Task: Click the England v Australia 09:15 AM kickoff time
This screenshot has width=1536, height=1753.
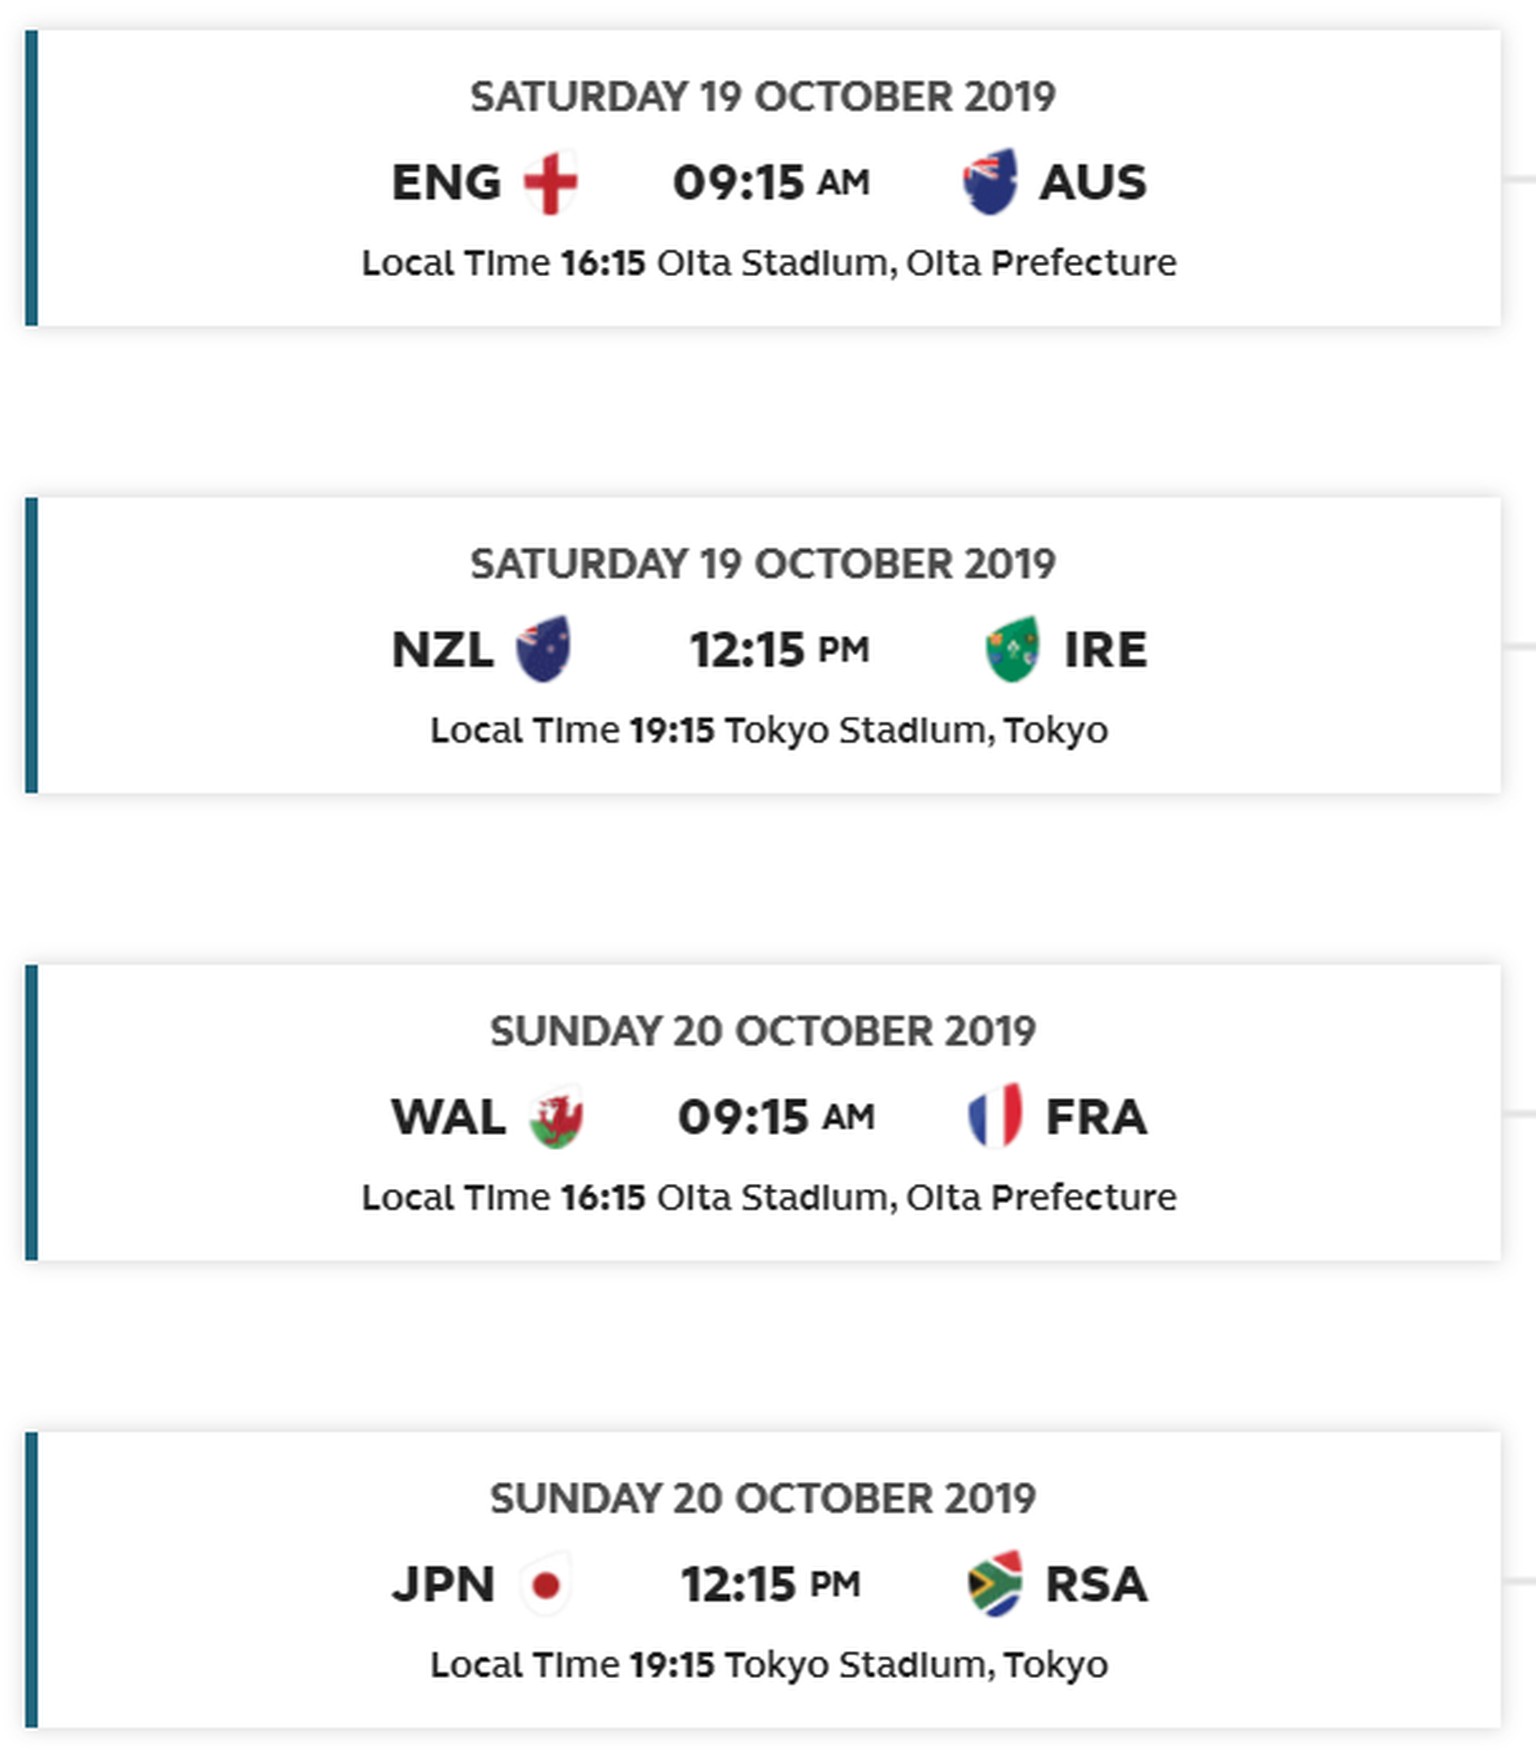Action: (770, 182)
